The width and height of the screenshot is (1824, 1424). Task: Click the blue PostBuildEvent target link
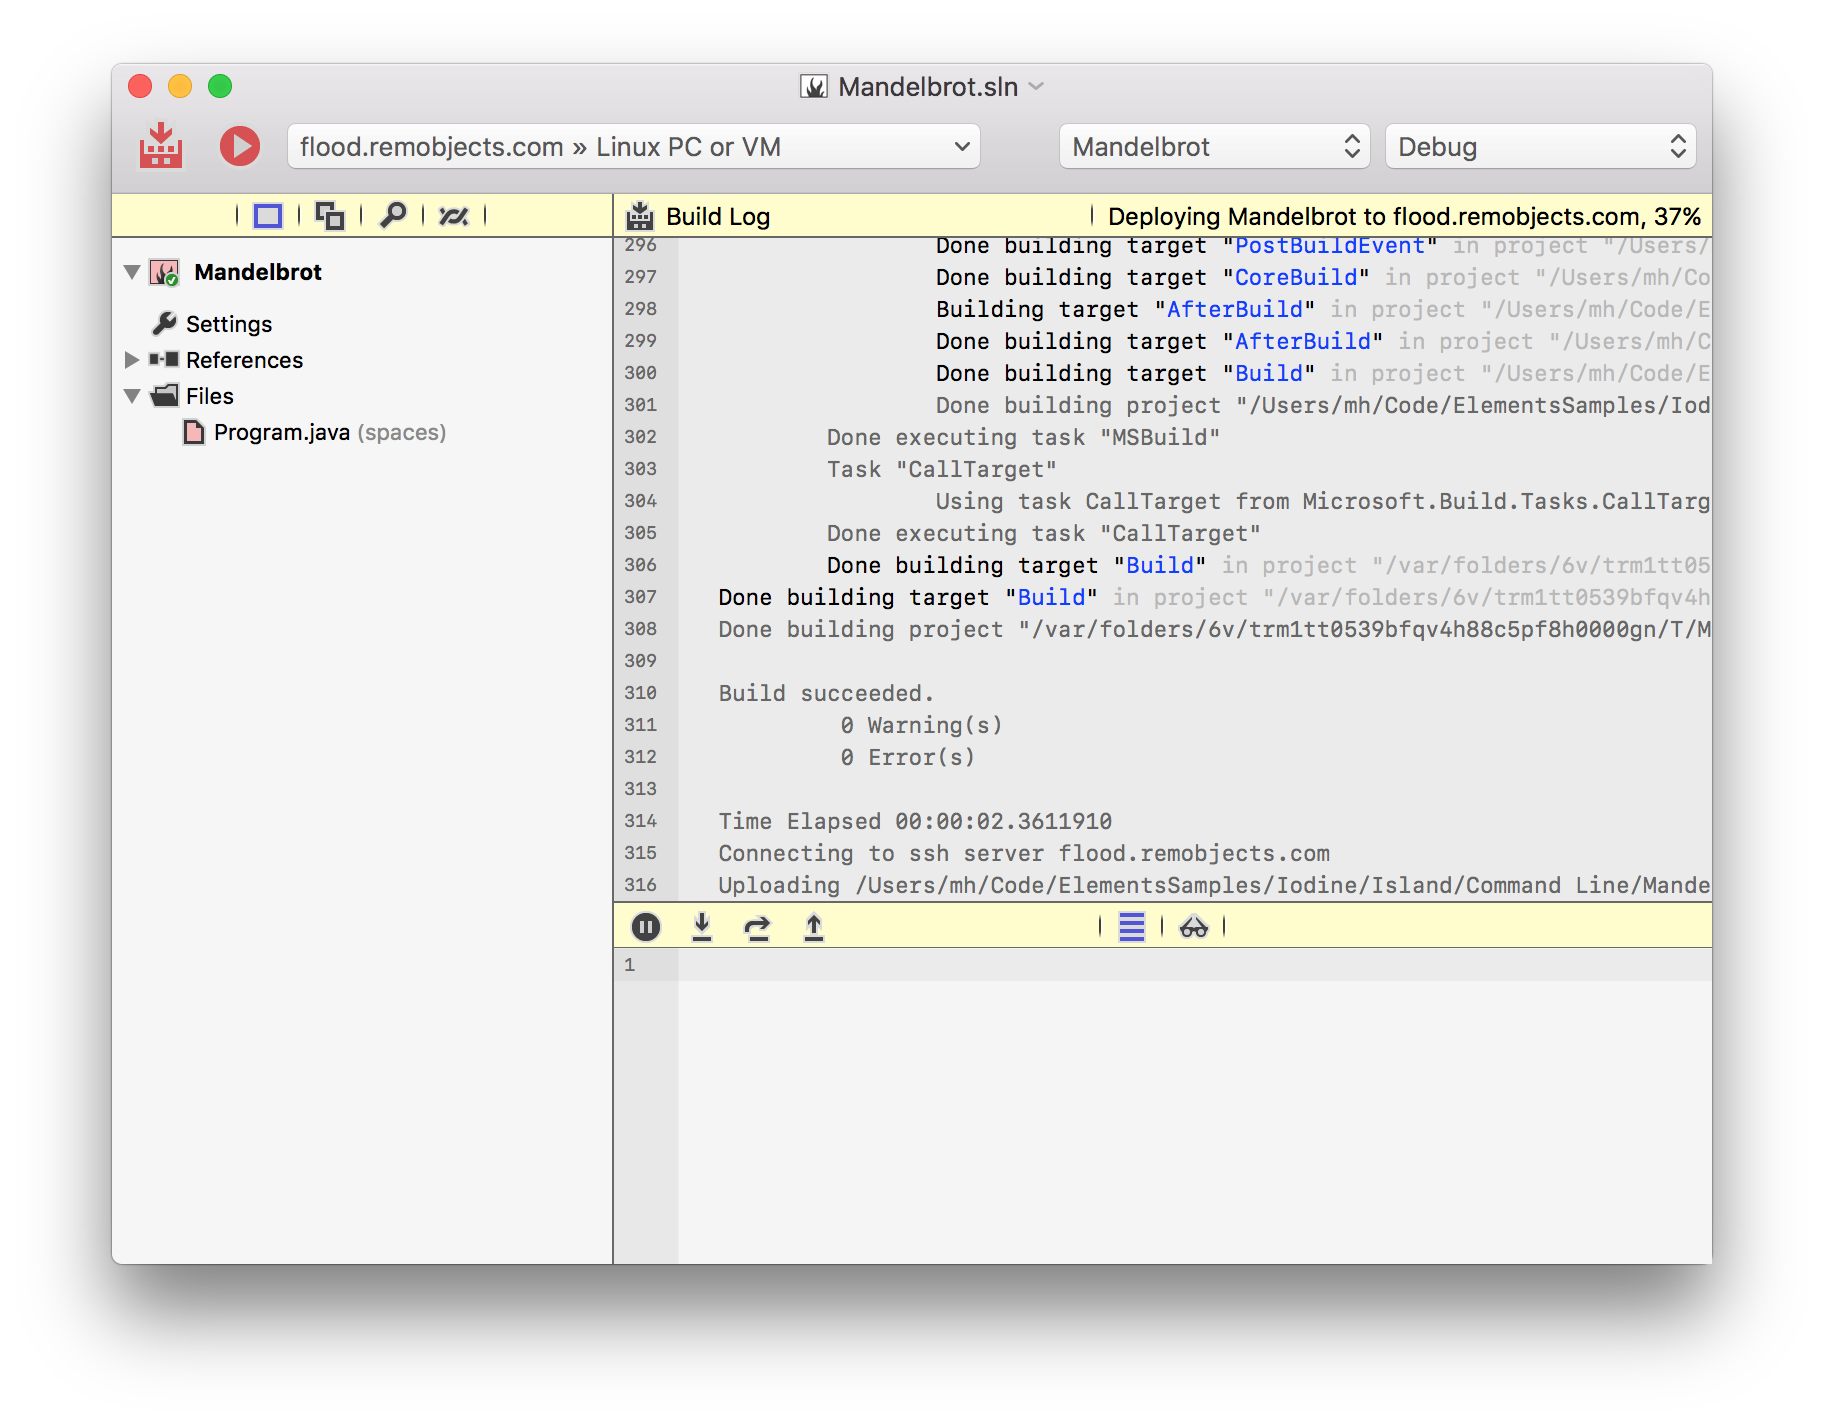click(x=1330, y=246)
